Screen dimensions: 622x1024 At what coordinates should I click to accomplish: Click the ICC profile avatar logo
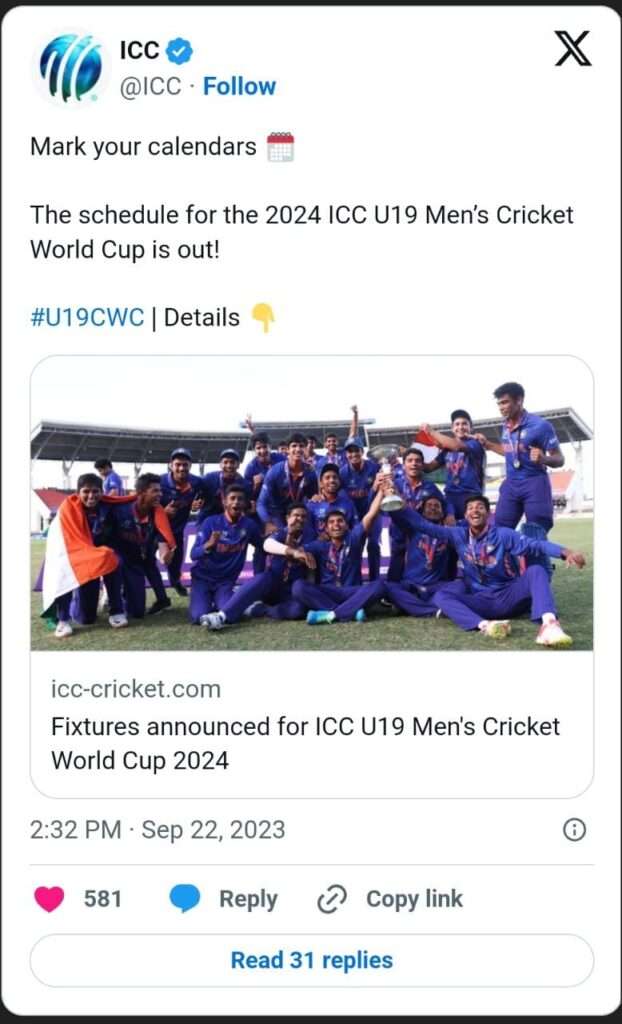[x=71, y=67]
